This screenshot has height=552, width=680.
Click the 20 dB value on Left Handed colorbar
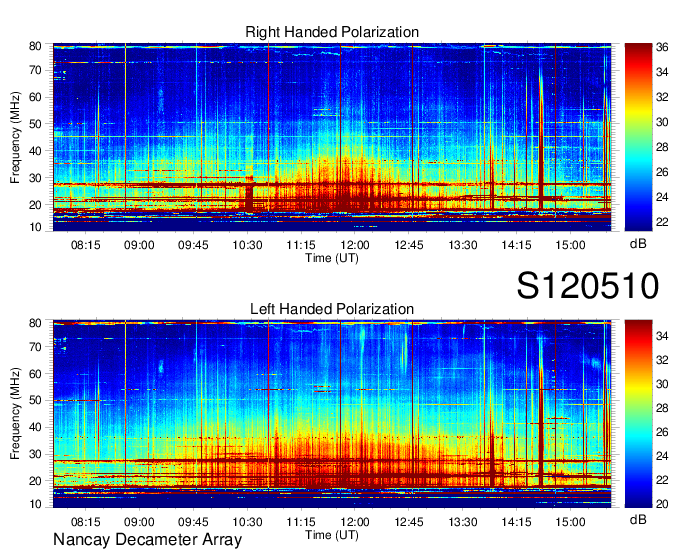(x=662, y=504)
